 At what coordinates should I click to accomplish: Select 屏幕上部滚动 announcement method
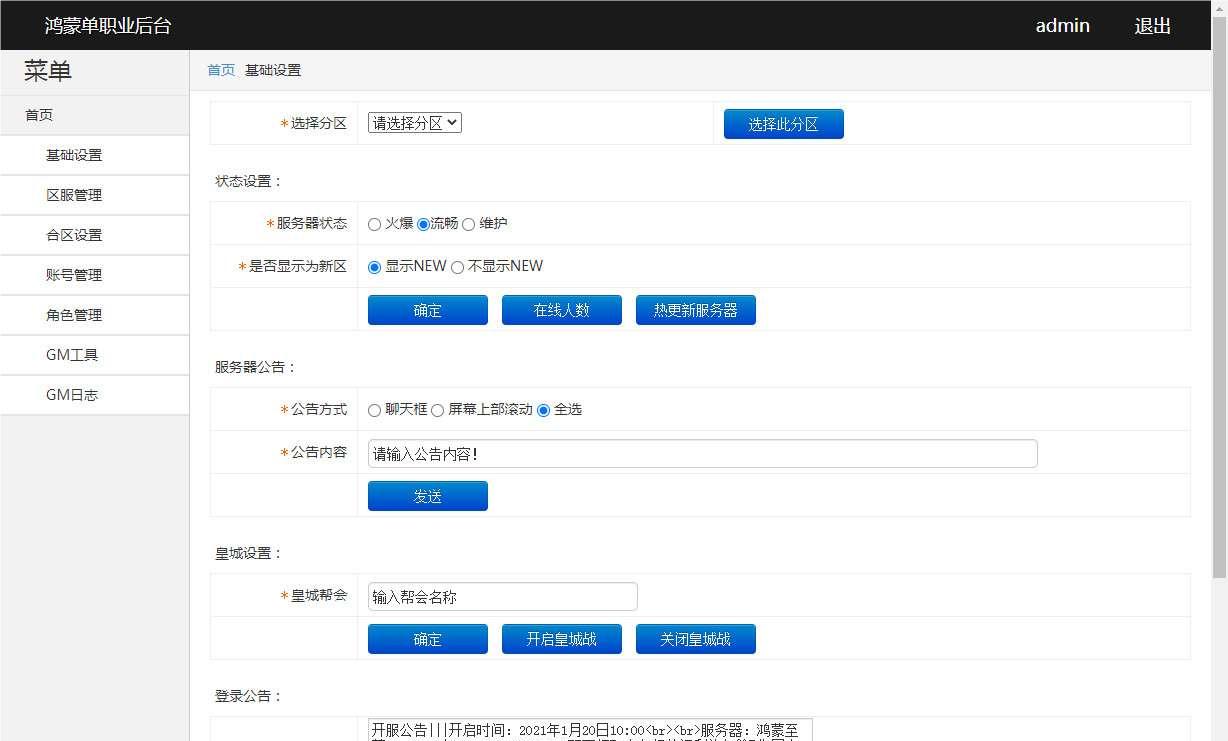click(x=437, y=411)
